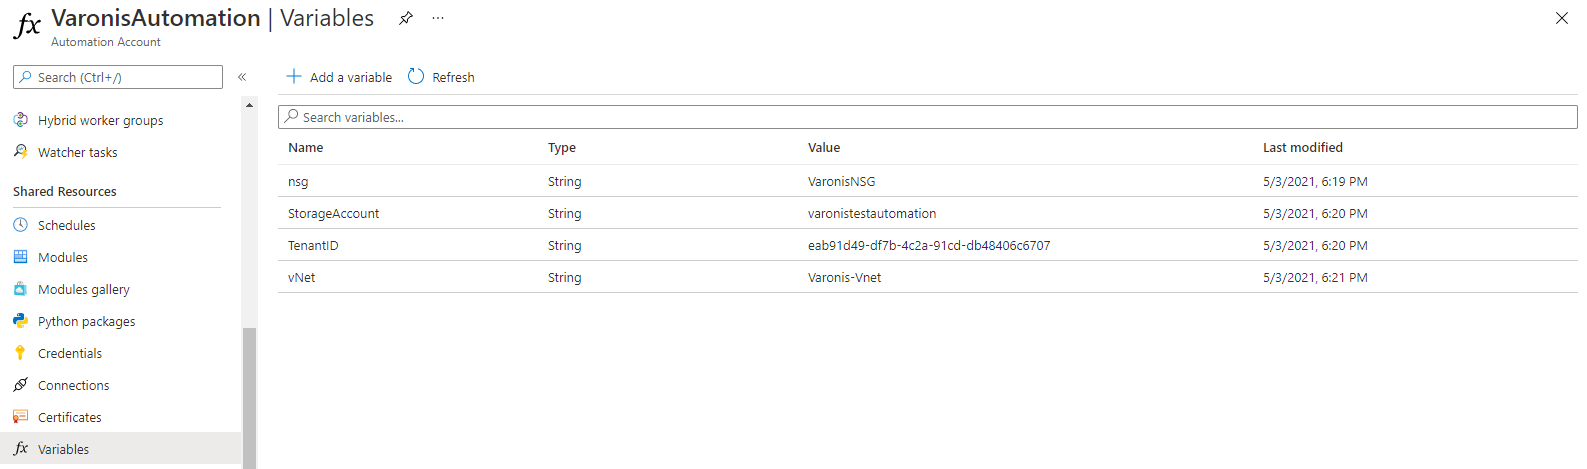The width and height of the screenshot is (1587, 469).
Task: Open Watcher tasks
Action: [x=77, y=152]
